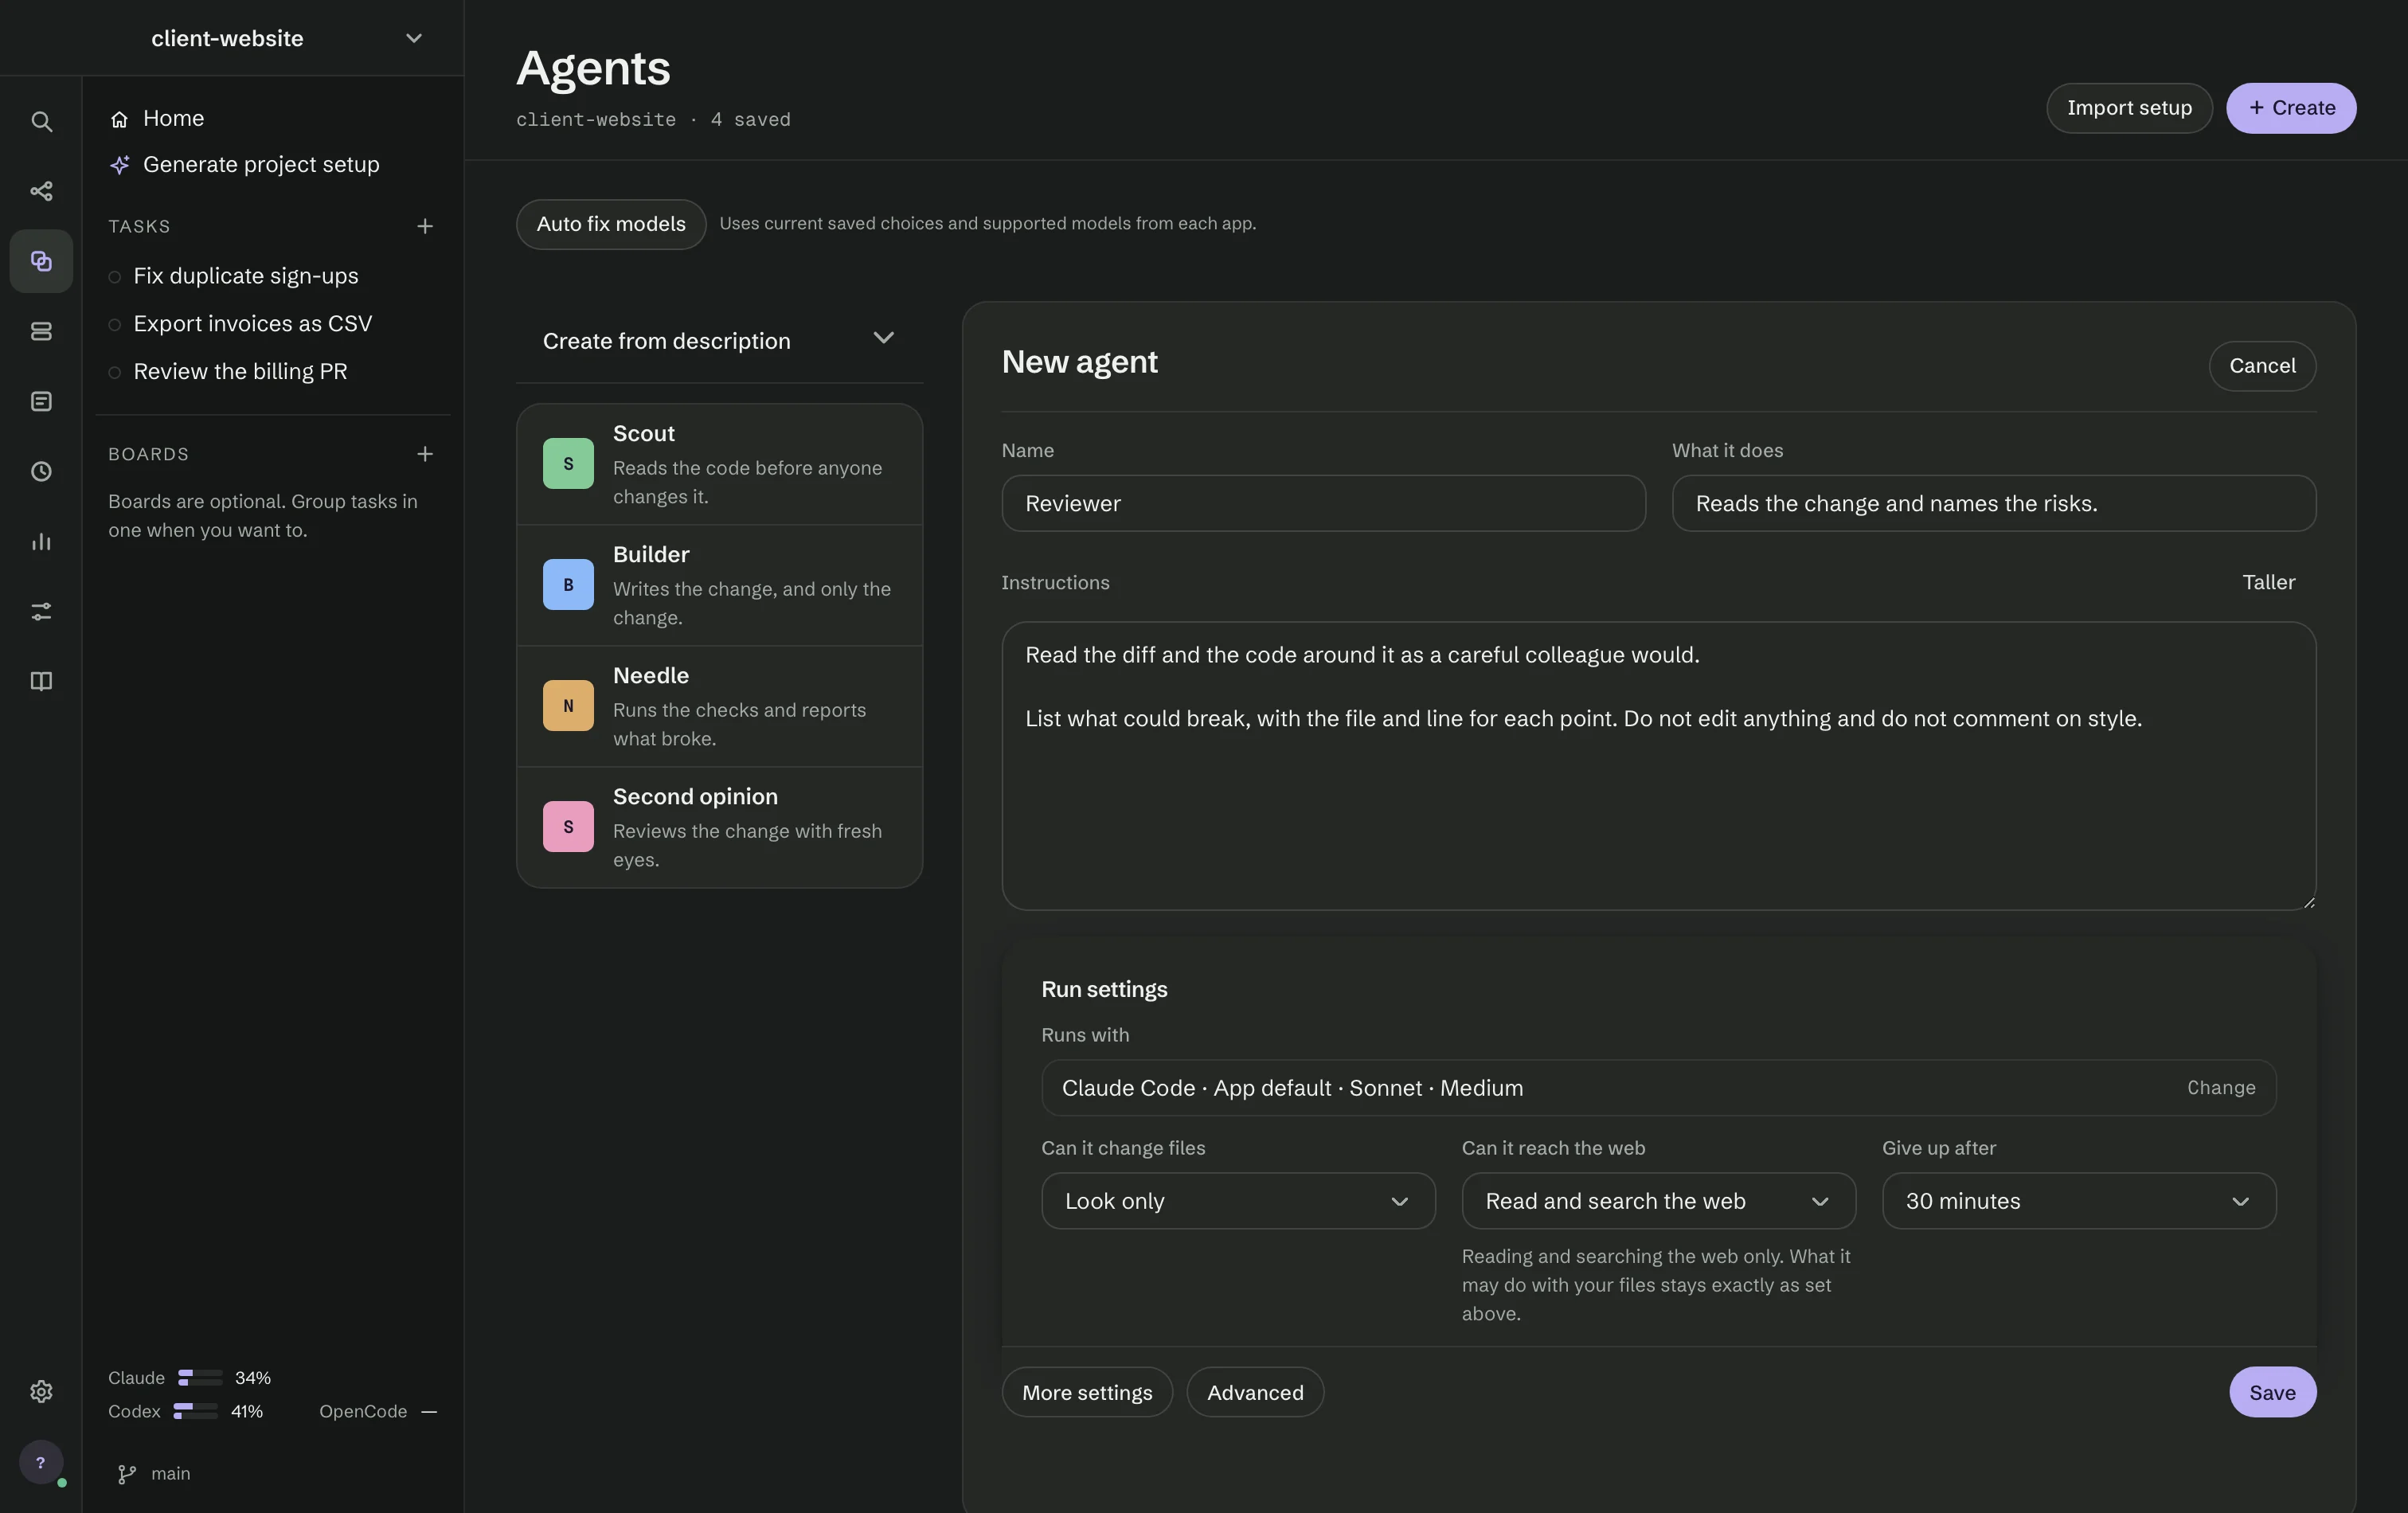Screen dimensions: 2408x1513
Task: Expand Create from description section
Action: pos(719,340)
